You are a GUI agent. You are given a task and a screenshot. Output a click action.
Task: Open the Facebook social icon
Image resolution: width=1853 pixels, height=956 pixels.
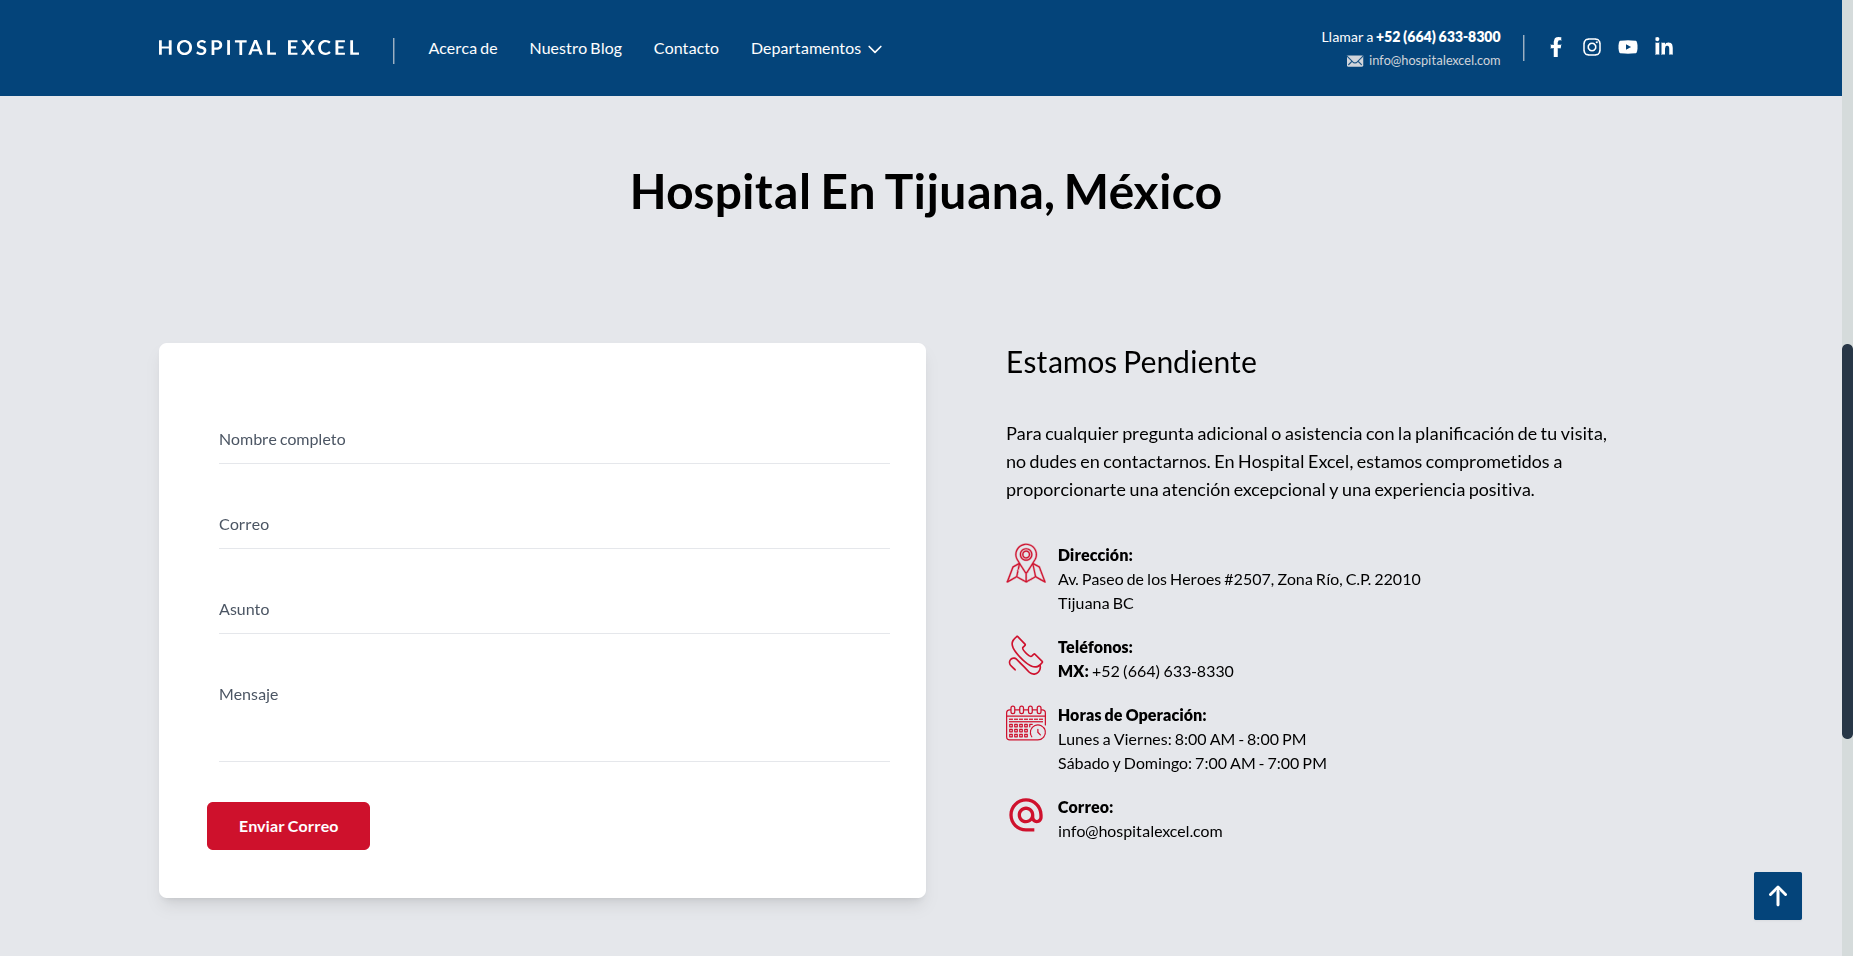pyautogui.click(x=1555, y=47)
